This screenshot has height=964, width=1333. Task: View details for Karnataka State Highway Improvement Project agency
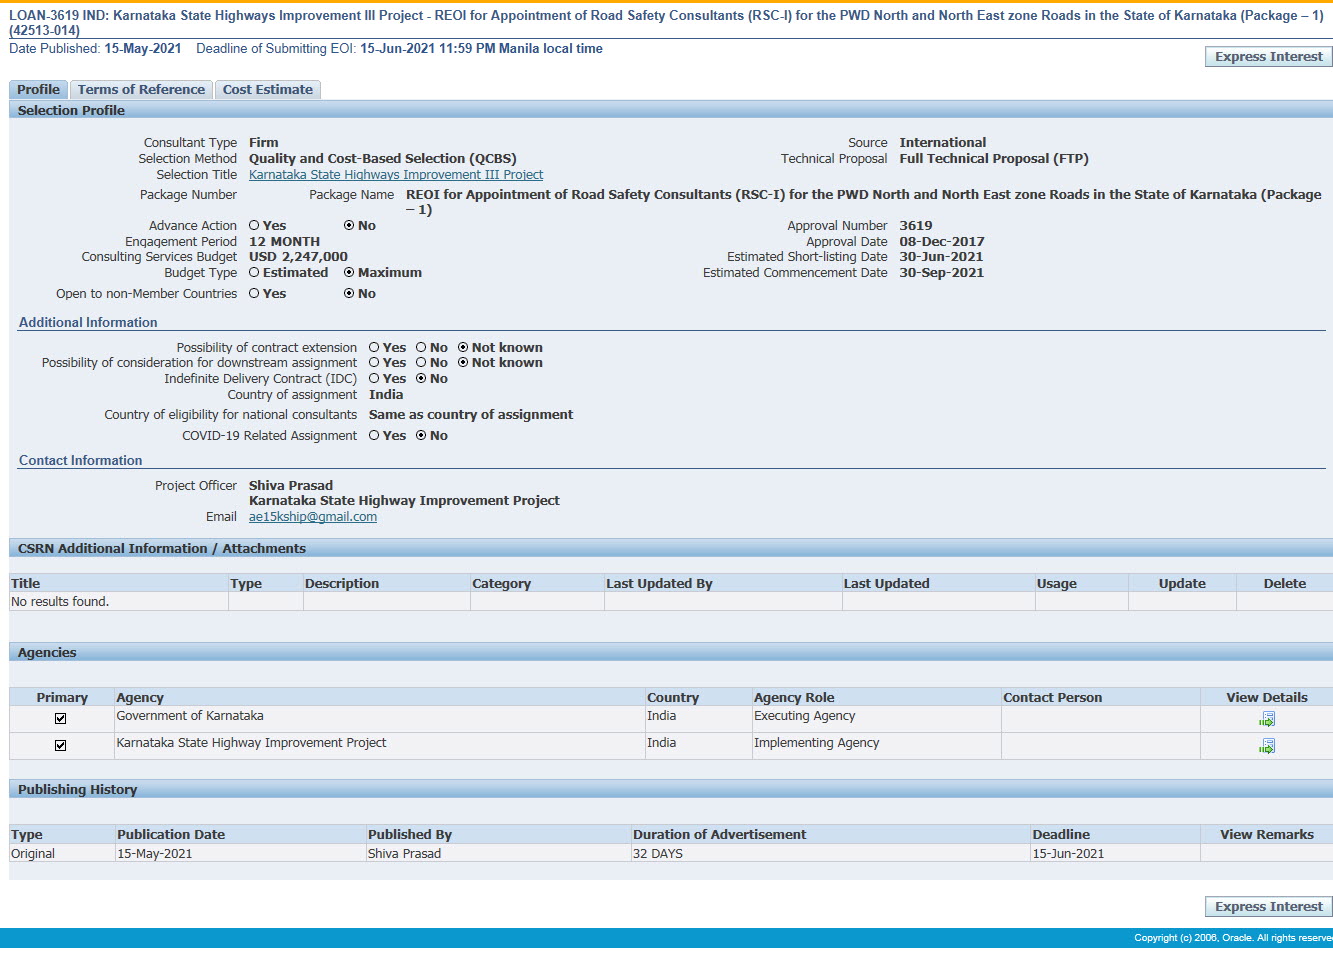(1267, 746)
